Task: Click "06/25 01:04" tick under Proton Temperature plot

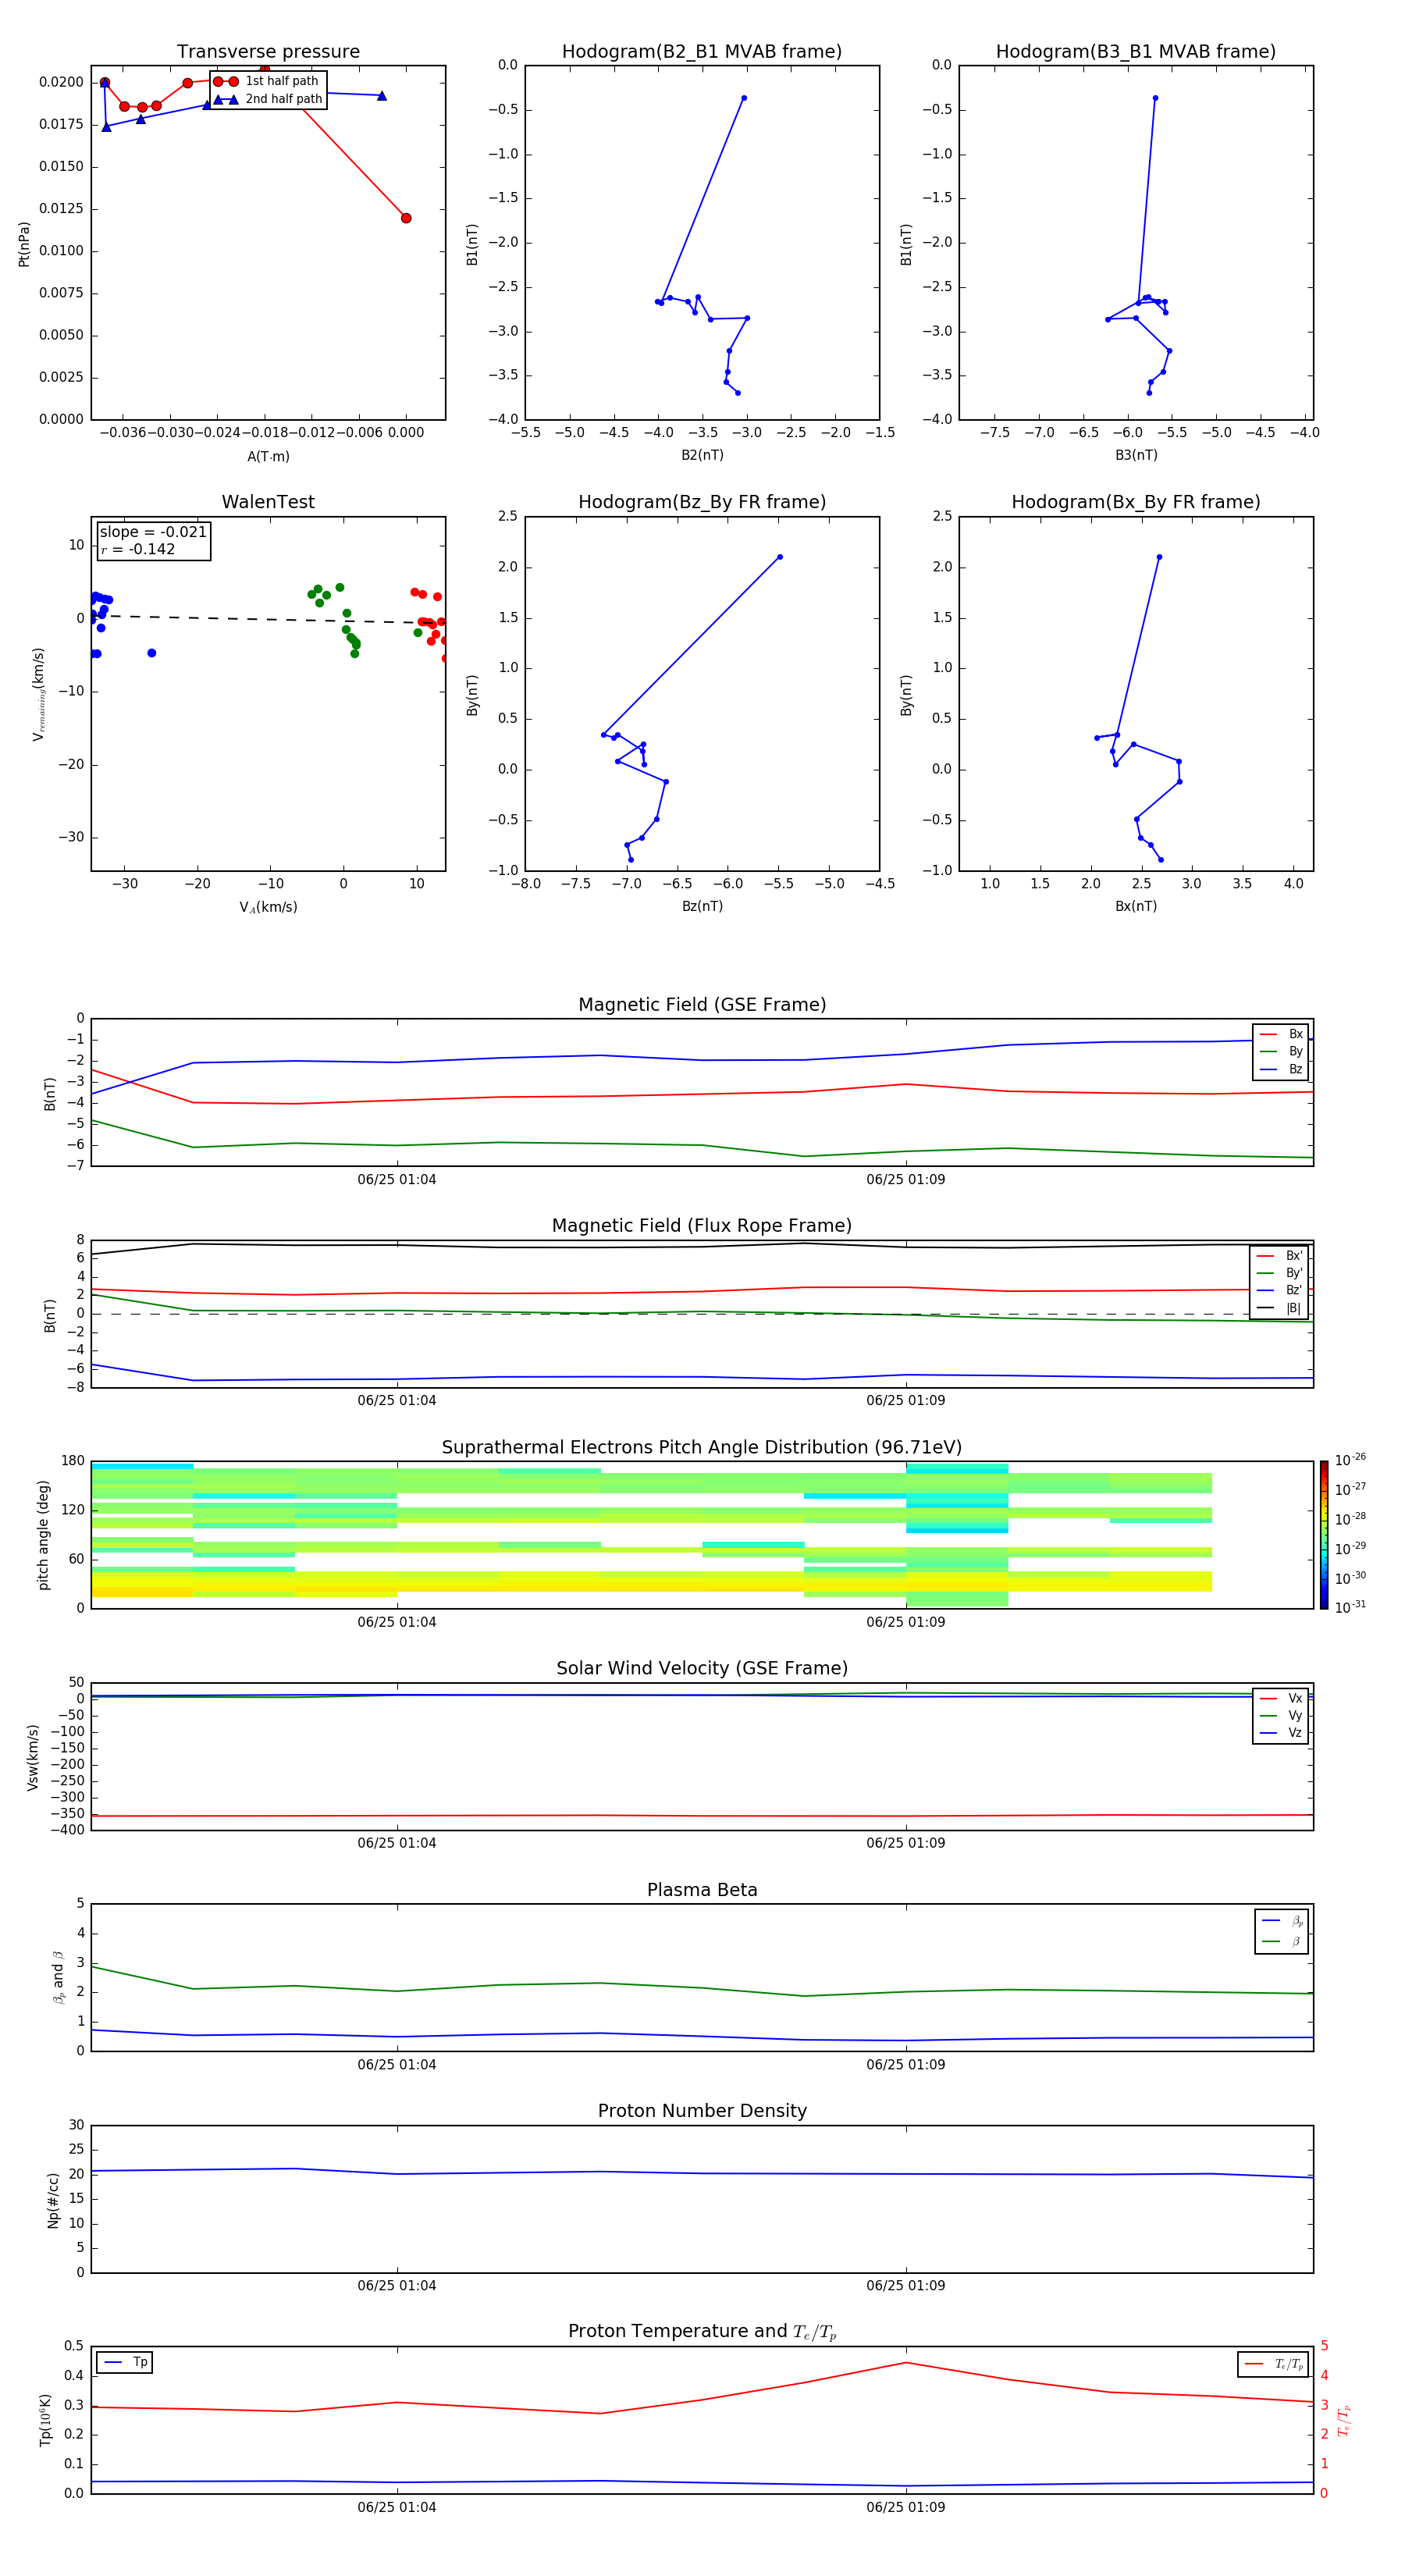Action: 397,2507
